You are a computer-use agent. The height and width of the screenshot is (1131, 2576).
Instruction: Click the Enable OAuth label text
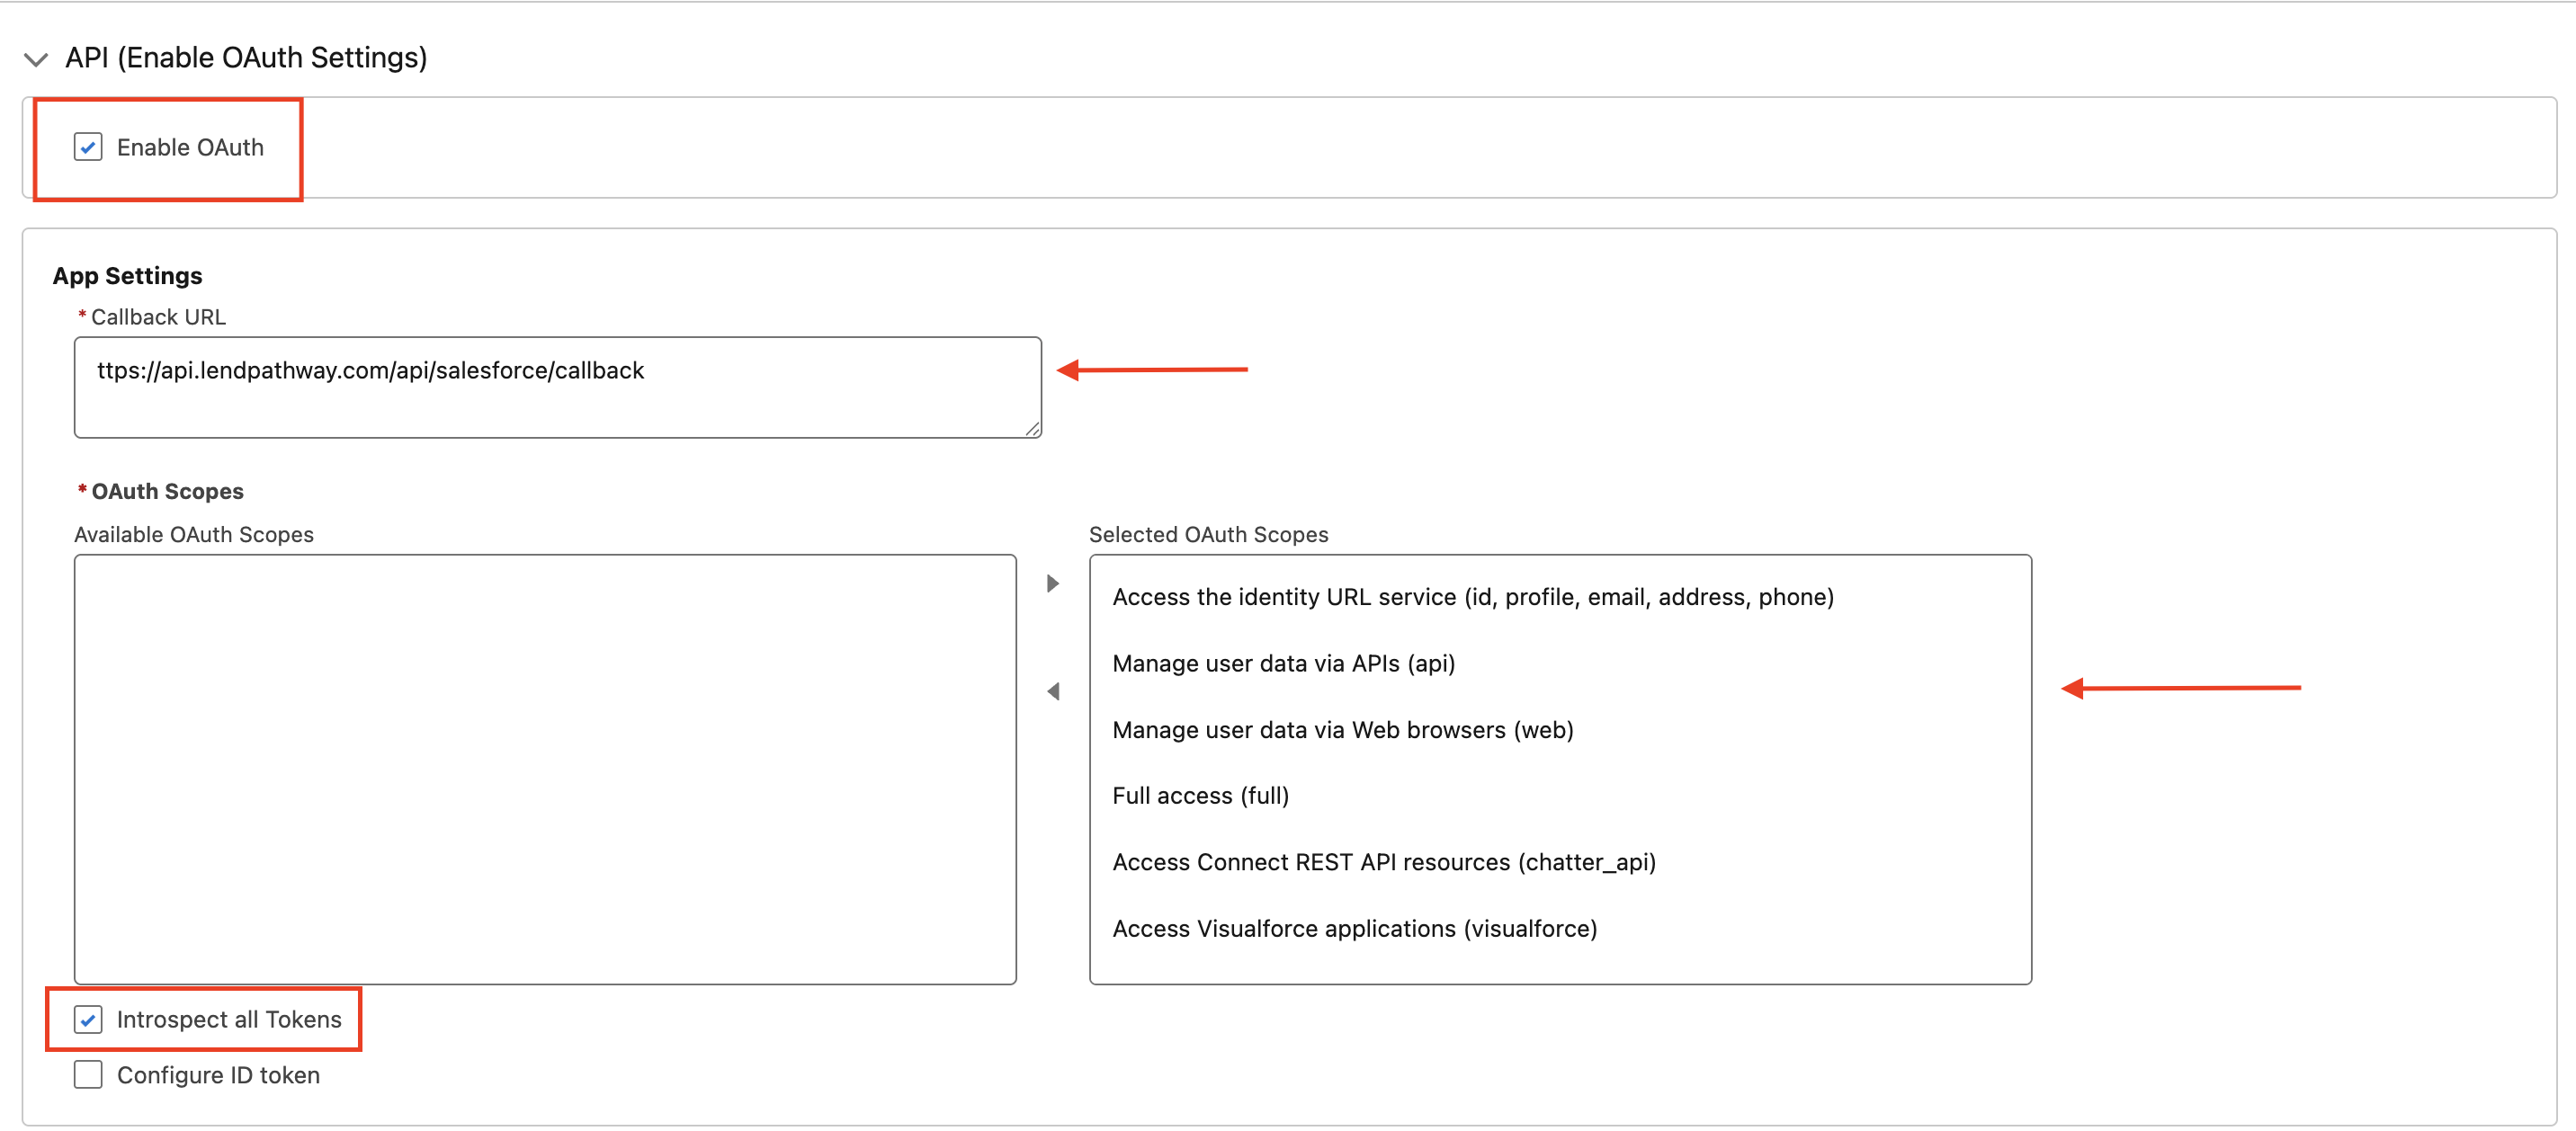(190, 147)
